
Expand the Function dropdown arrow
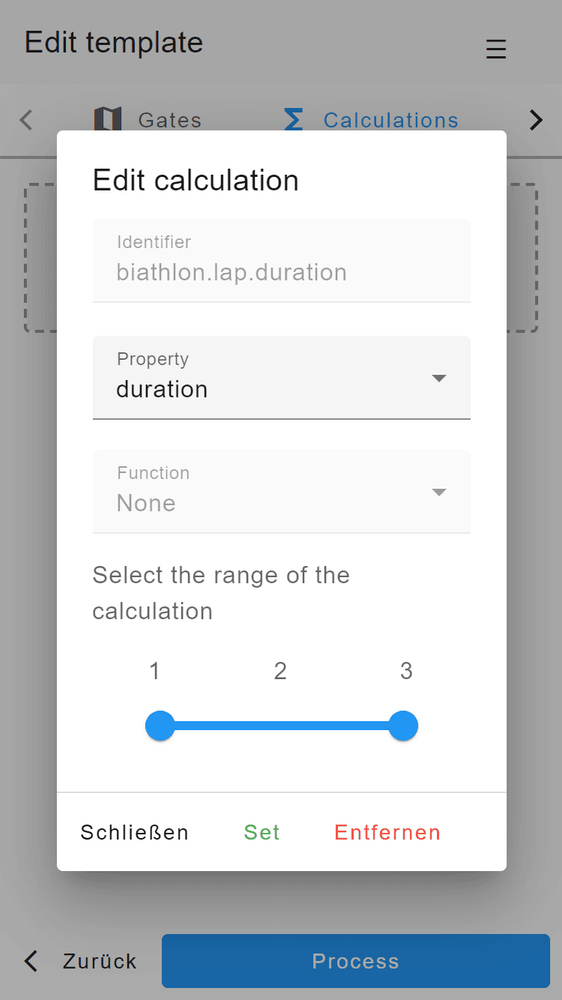point(438,492)
